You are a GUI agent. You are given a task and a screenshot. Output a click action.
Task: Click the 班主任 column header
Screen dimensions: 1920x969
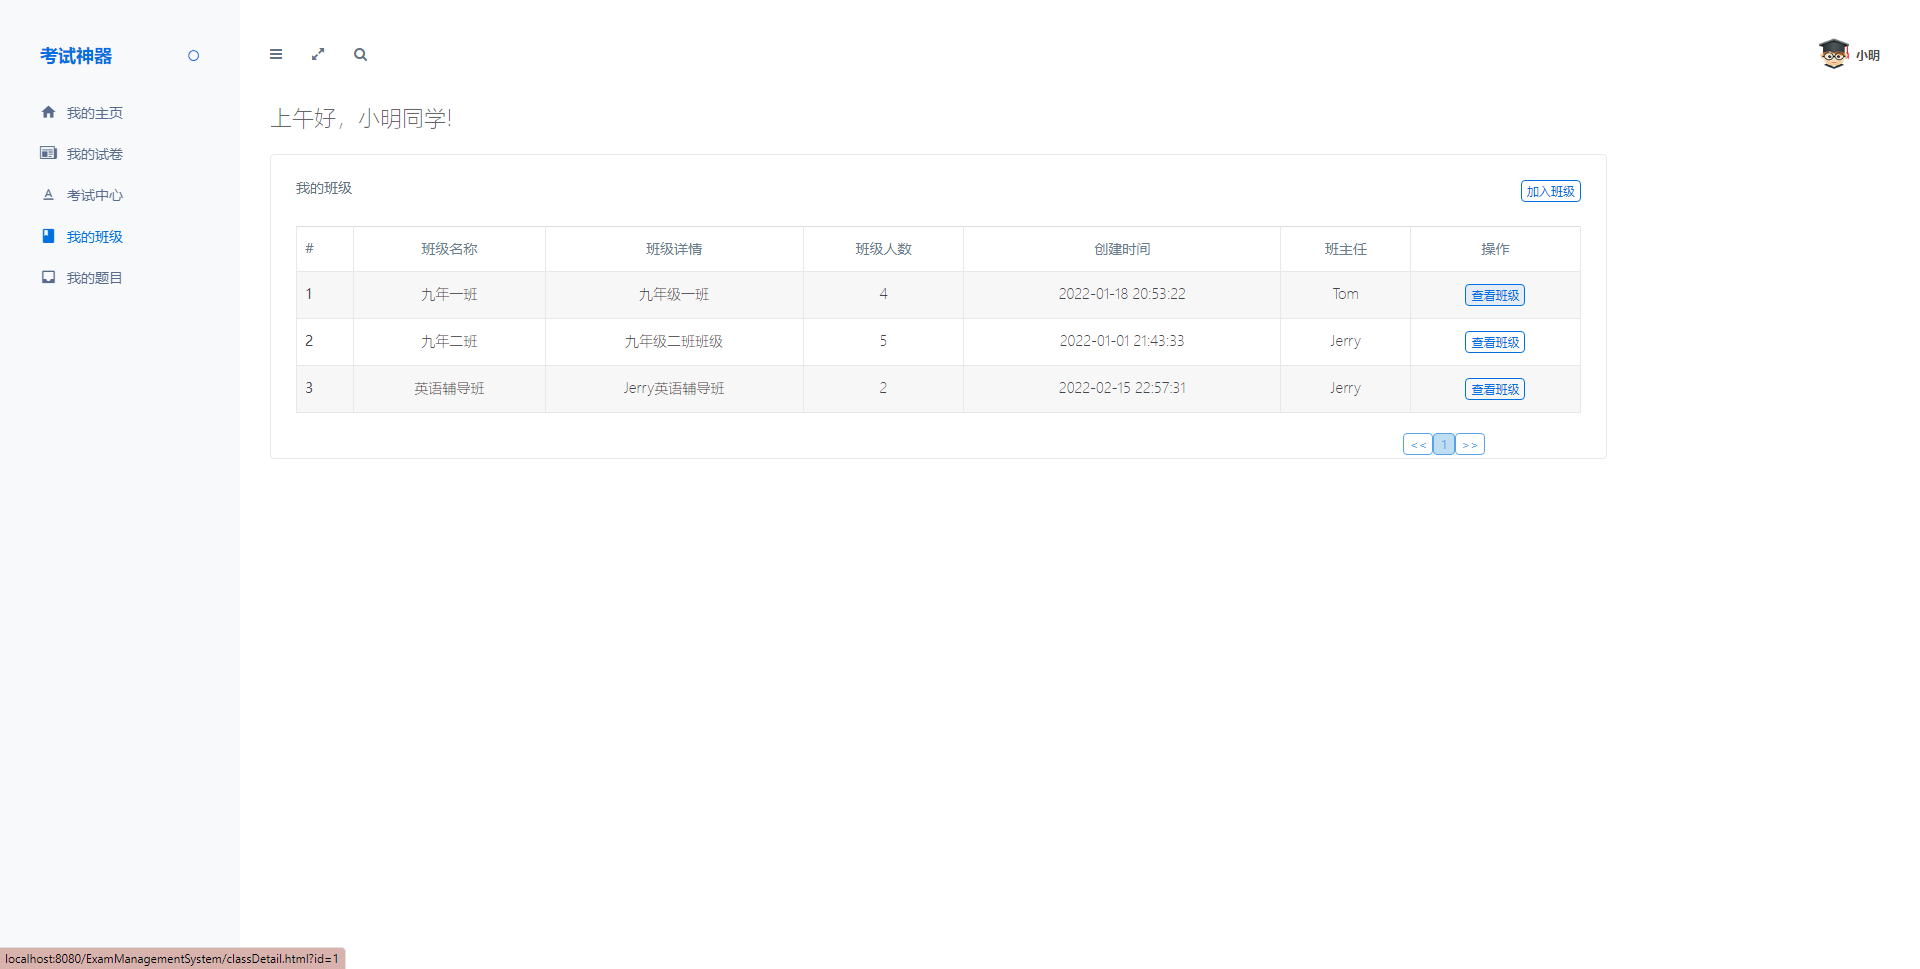pos(1345,249)
